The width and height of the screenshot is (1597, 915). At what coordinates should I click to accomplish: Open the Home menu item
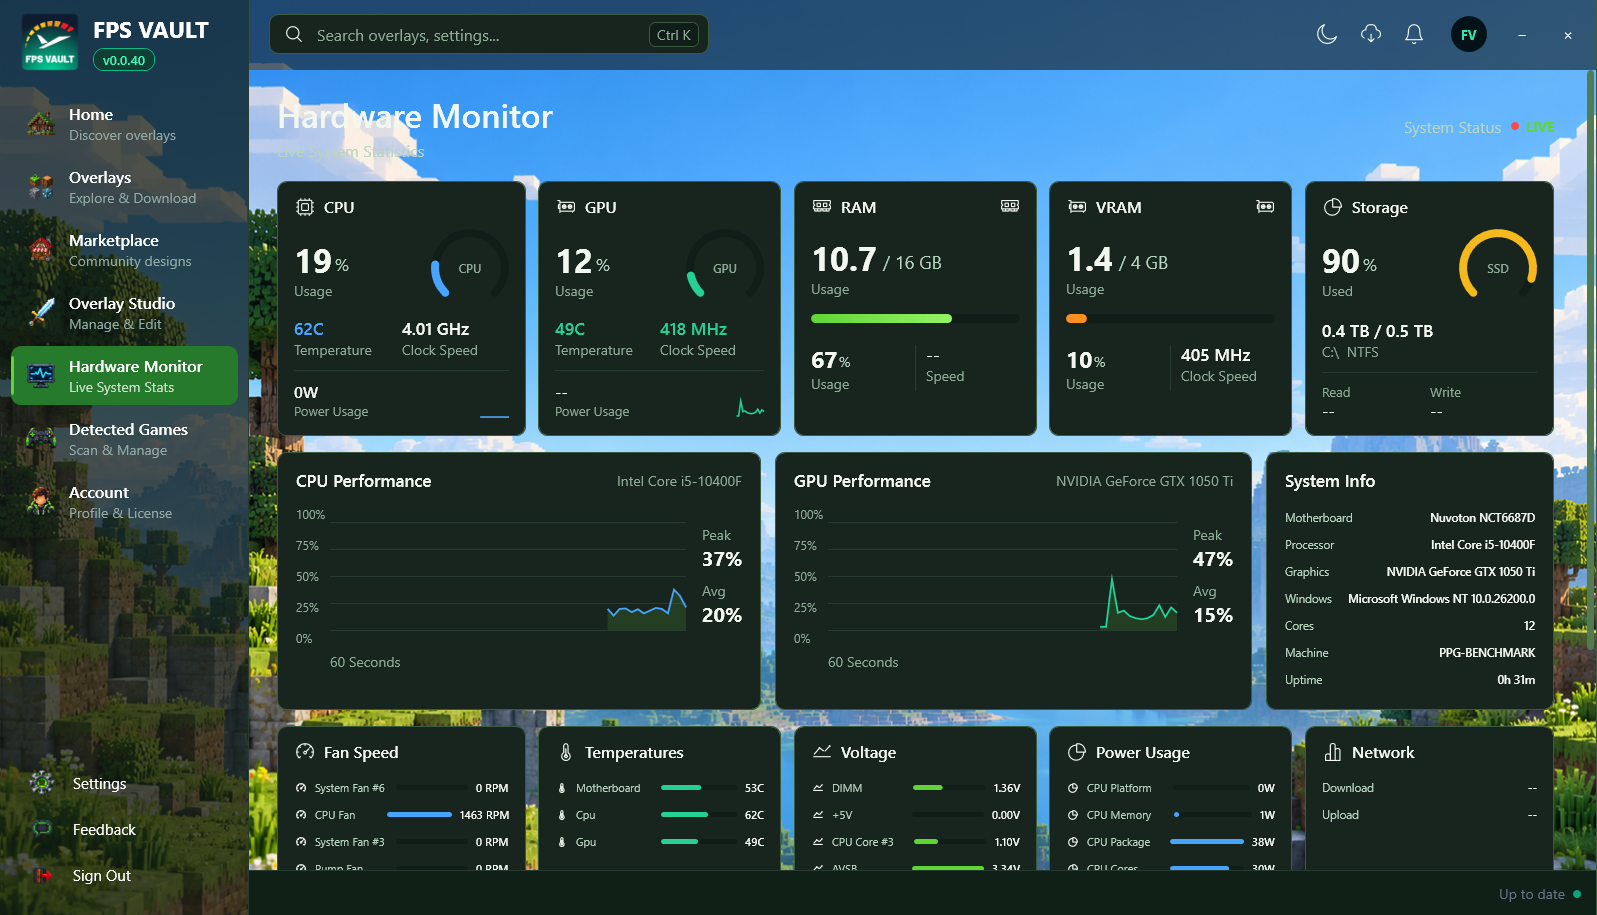124,124
